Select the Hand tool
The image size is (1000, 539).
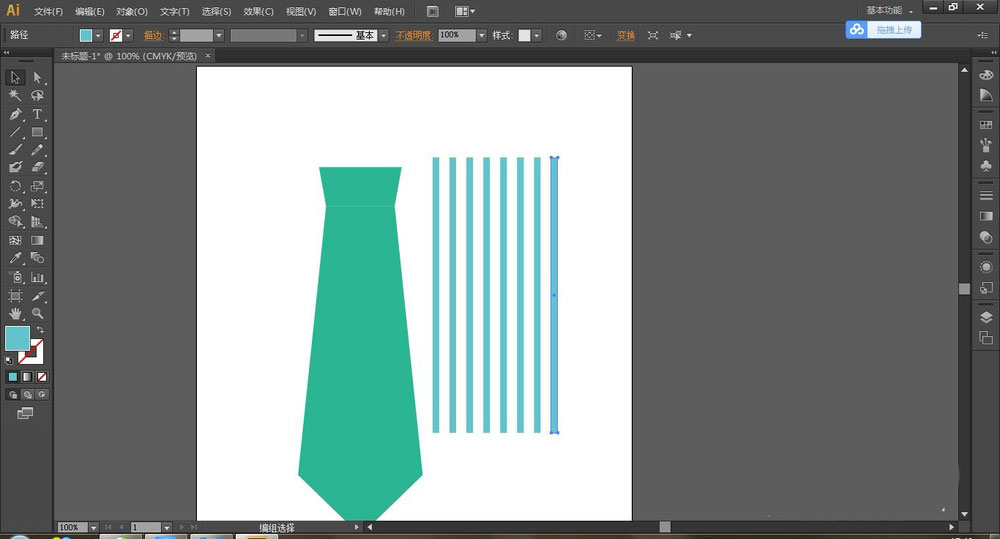16,313
